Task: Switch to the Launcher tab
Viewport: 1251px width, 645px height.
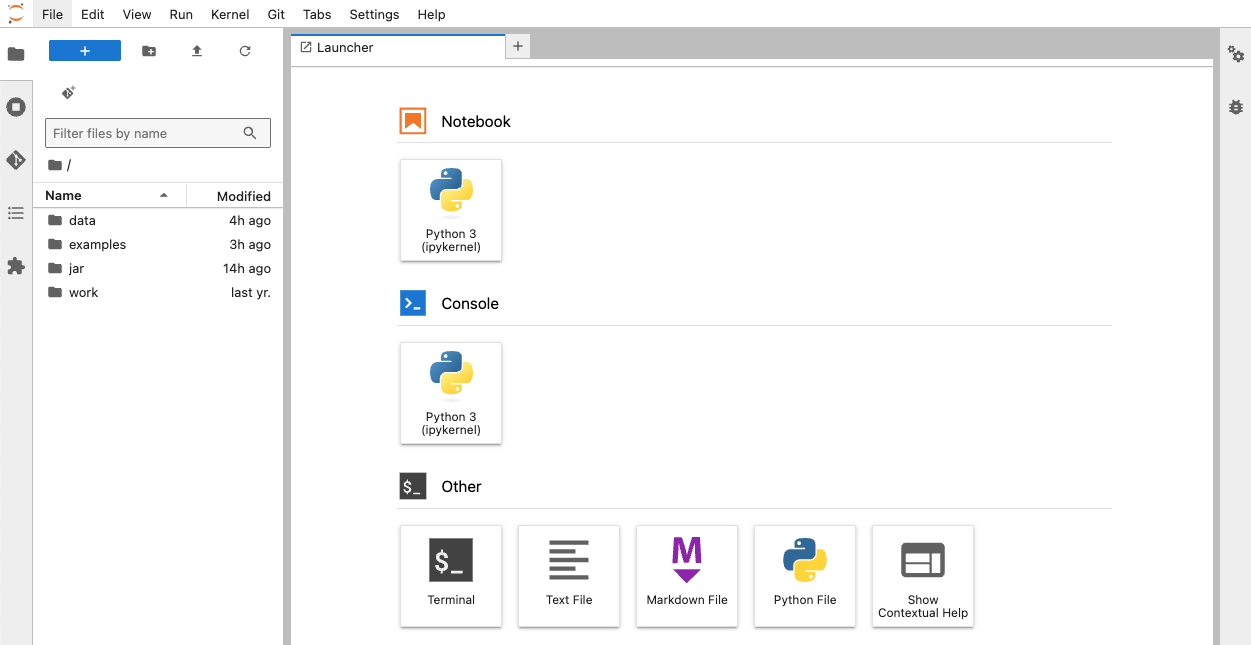Action: [345, 47]
